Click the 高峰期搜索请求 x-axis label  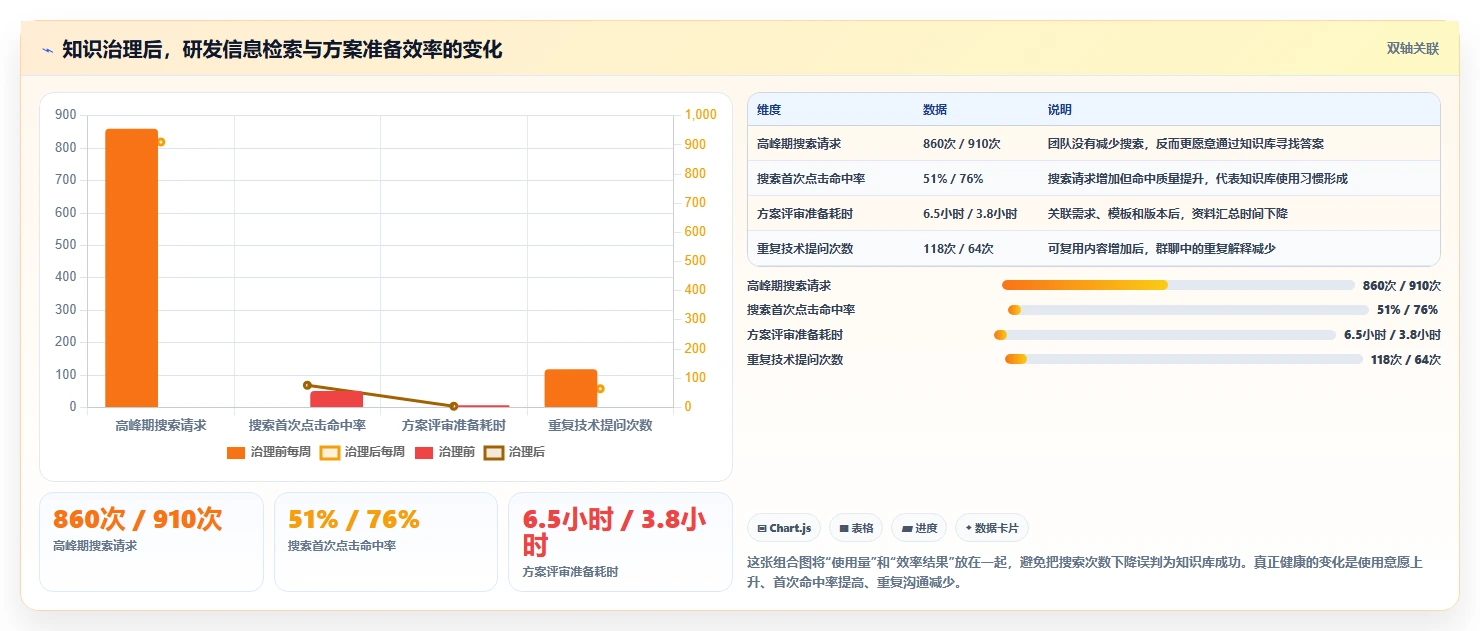161,425
